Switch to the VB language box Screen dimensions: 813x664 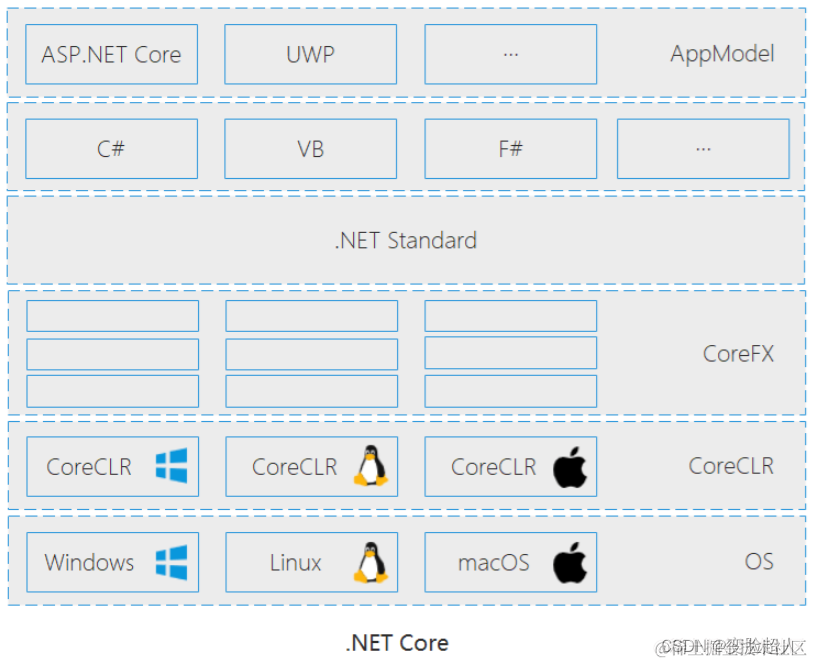pyautogui.click(x=310, y=148)
